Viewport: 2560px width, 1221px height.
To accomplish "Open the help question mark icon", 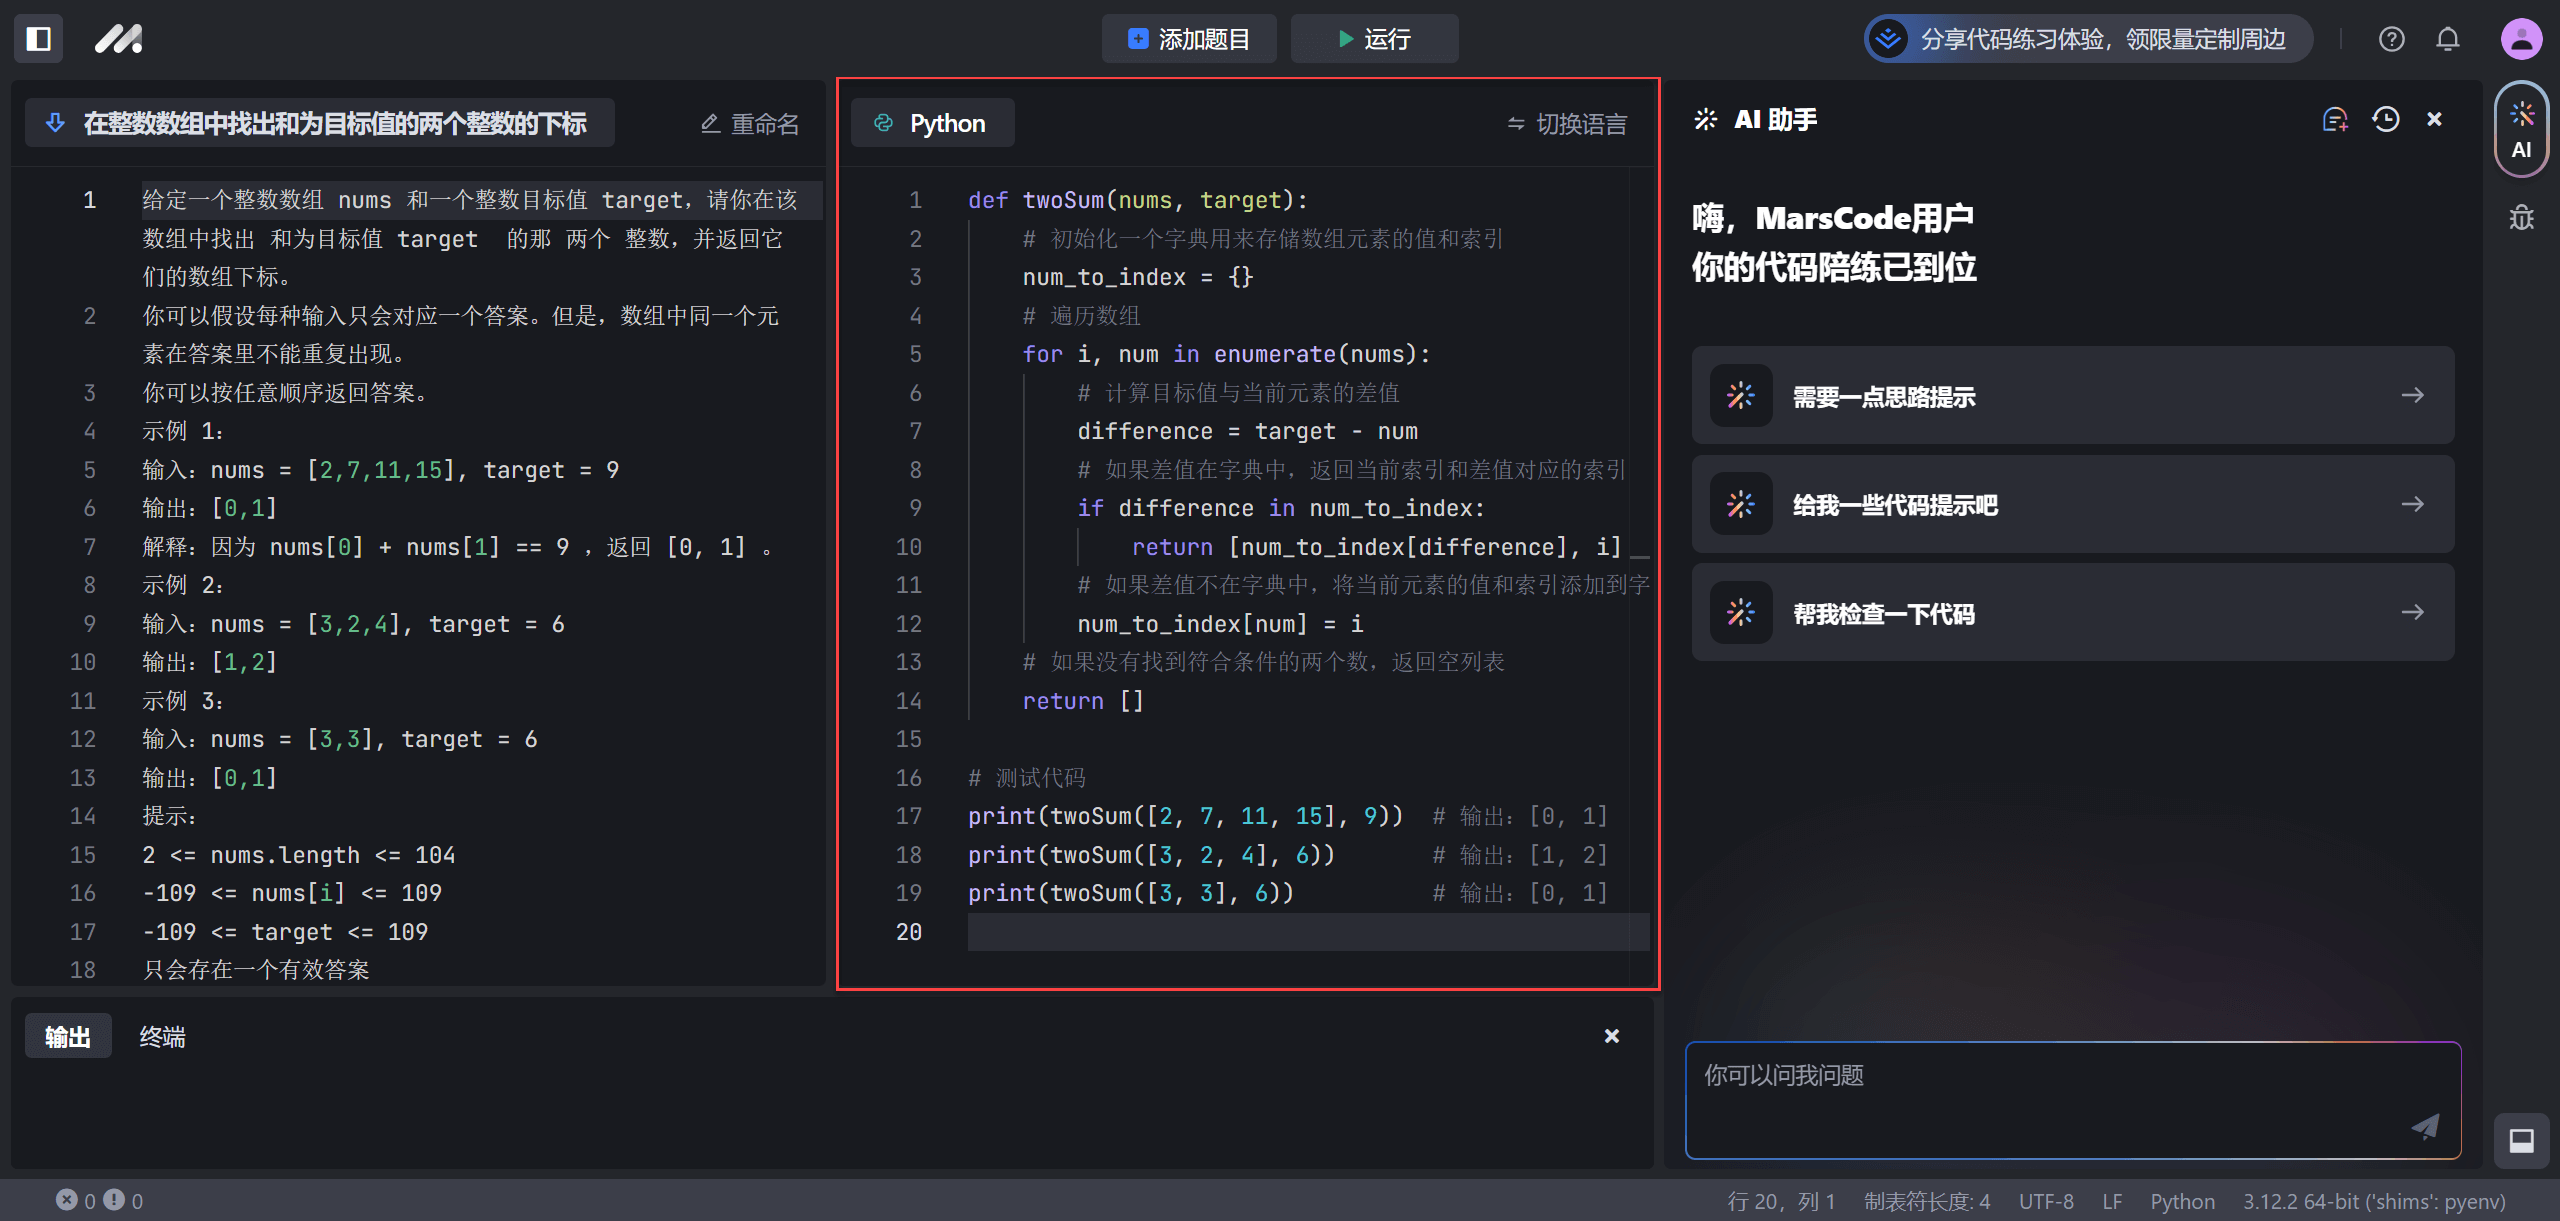I will 2391,39.
